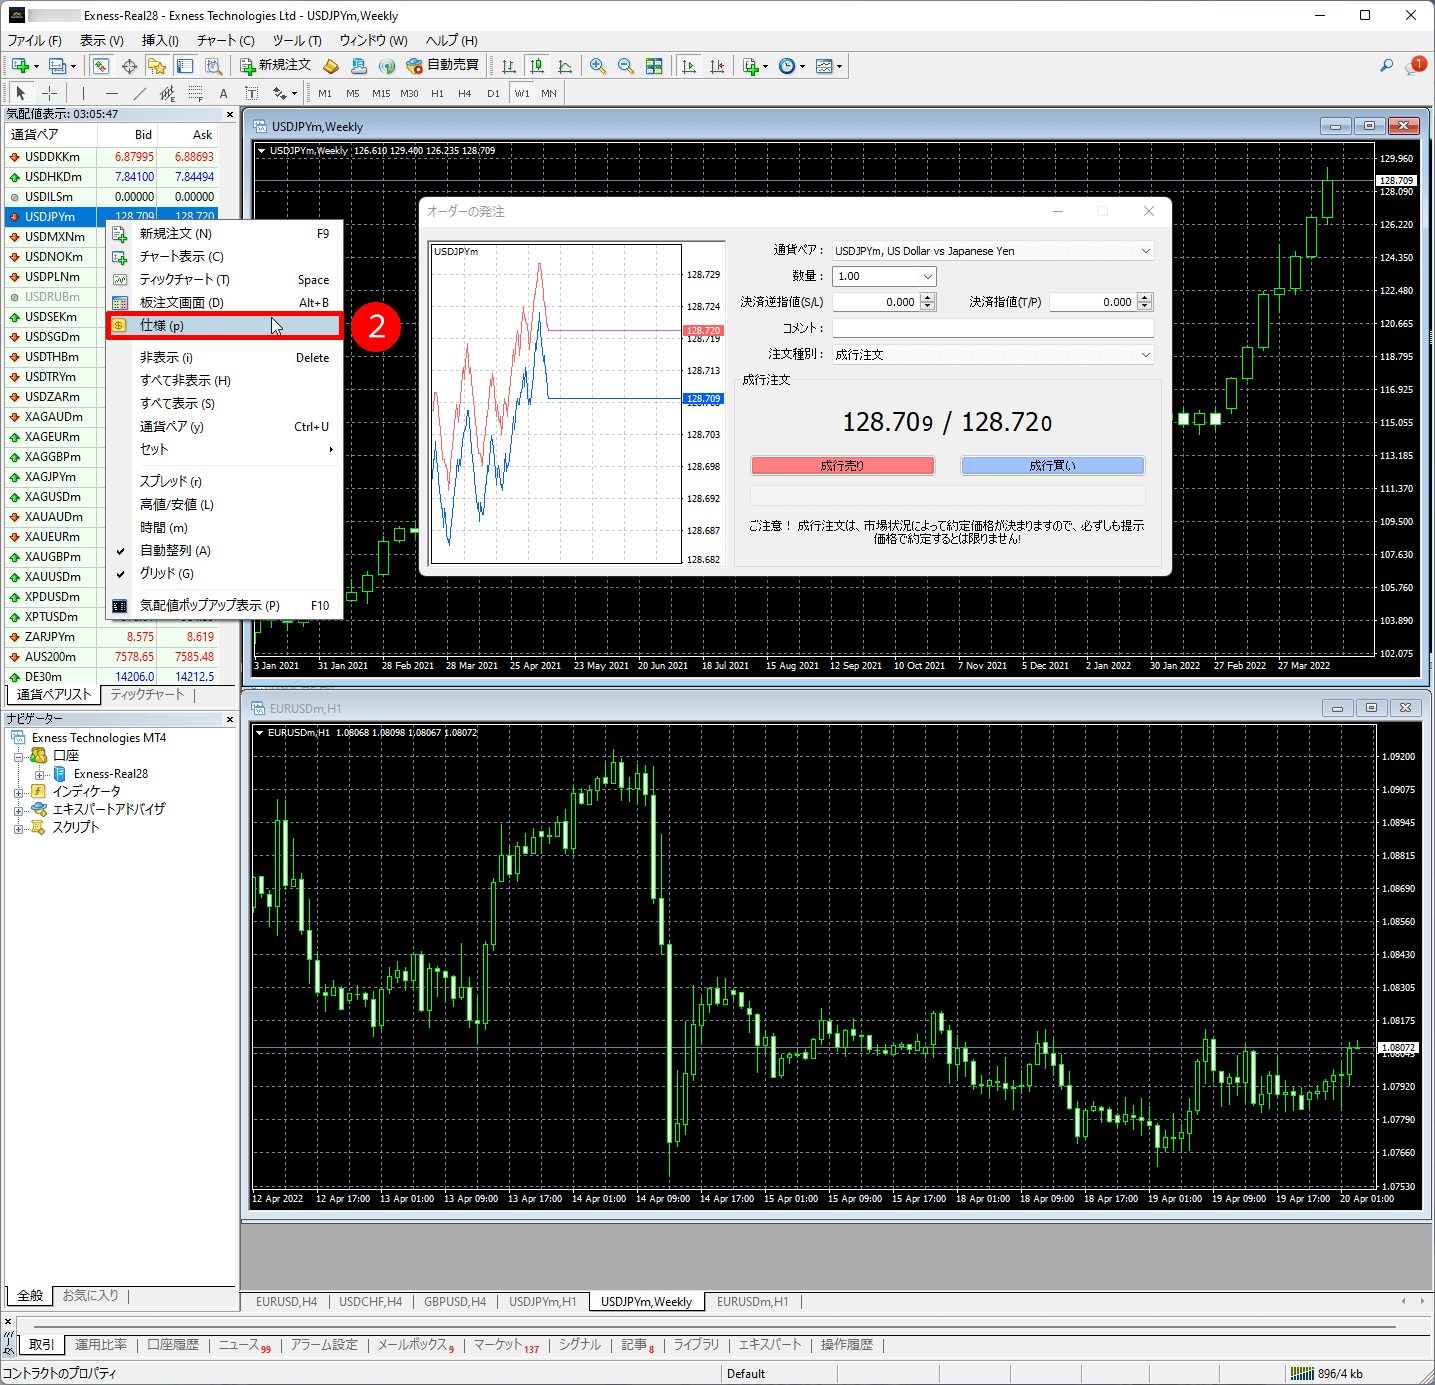
Task: Click the コメント input field
Action: 993,328
